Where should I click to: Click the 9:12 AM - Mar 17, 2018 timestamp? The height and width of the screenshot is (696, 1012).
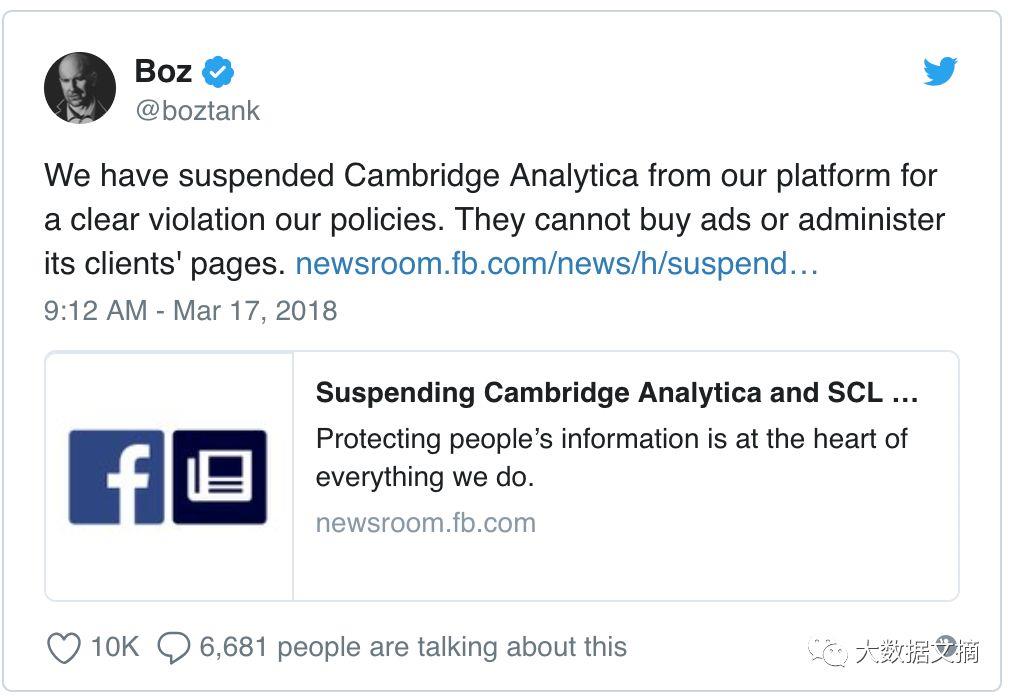[x=190, y=310]
